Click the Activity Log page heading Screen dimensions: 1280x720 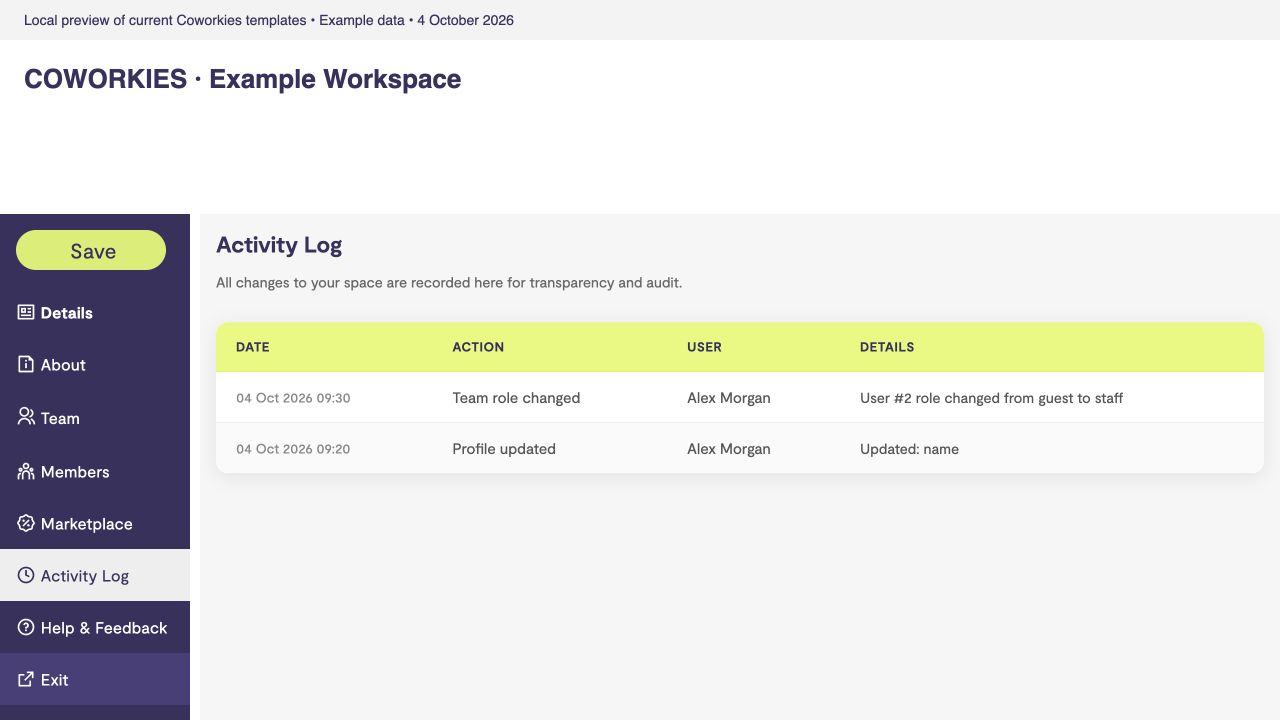click(x=279, y=245)
